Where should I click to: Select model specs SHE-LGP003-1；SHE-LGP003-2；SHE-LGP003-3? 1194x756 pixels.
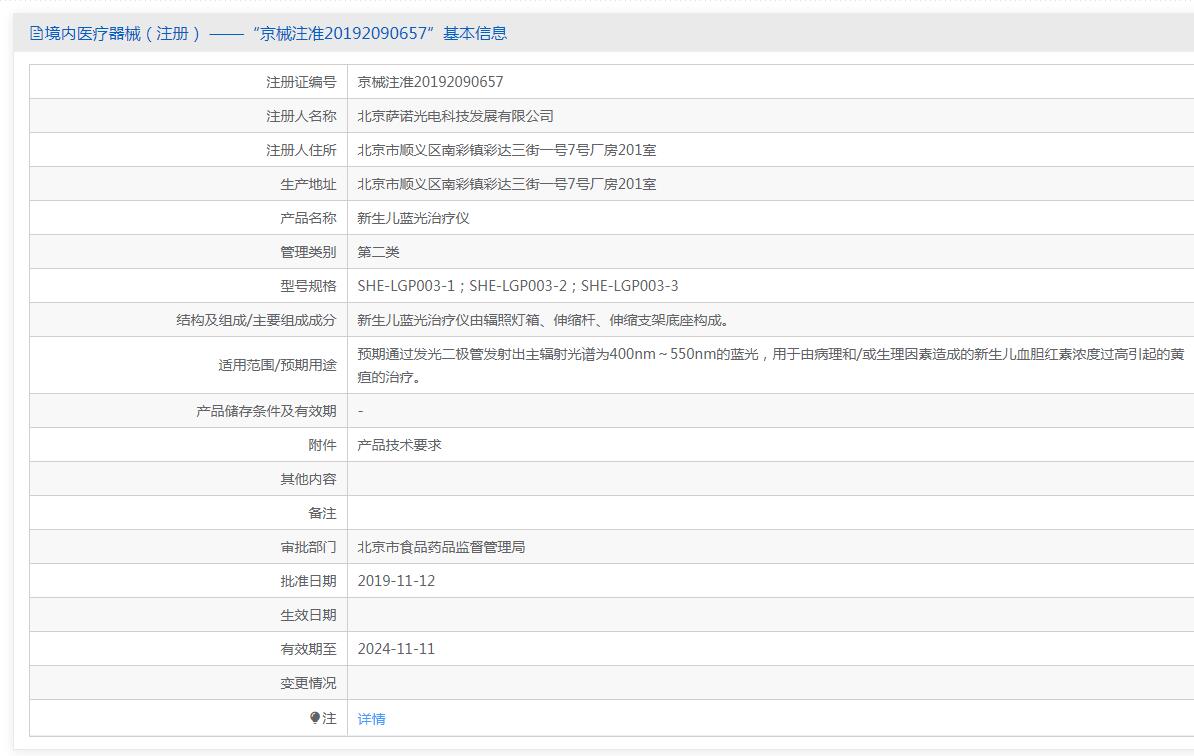click(518, 285)
